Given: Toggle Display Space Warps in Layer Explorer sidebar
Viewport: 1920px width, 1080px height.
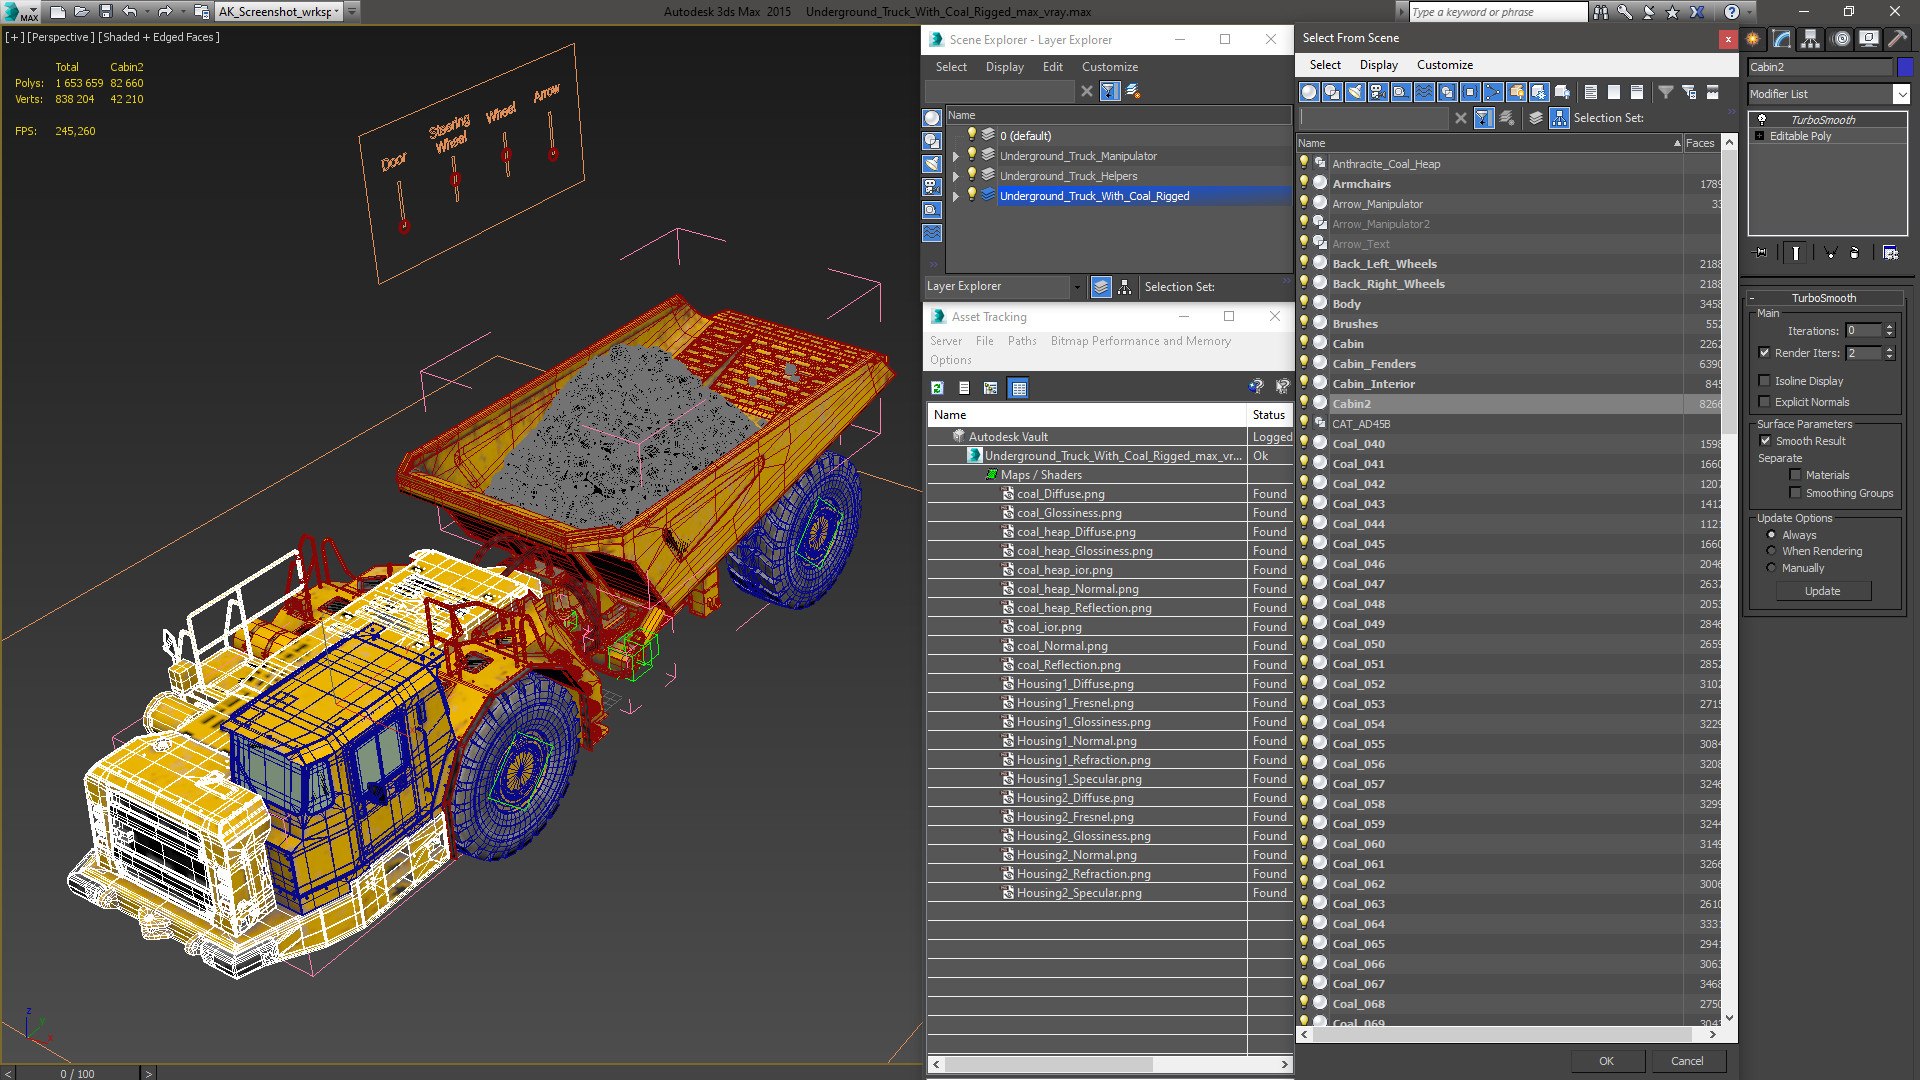Looking at the screenshot, I should (932, 233).
